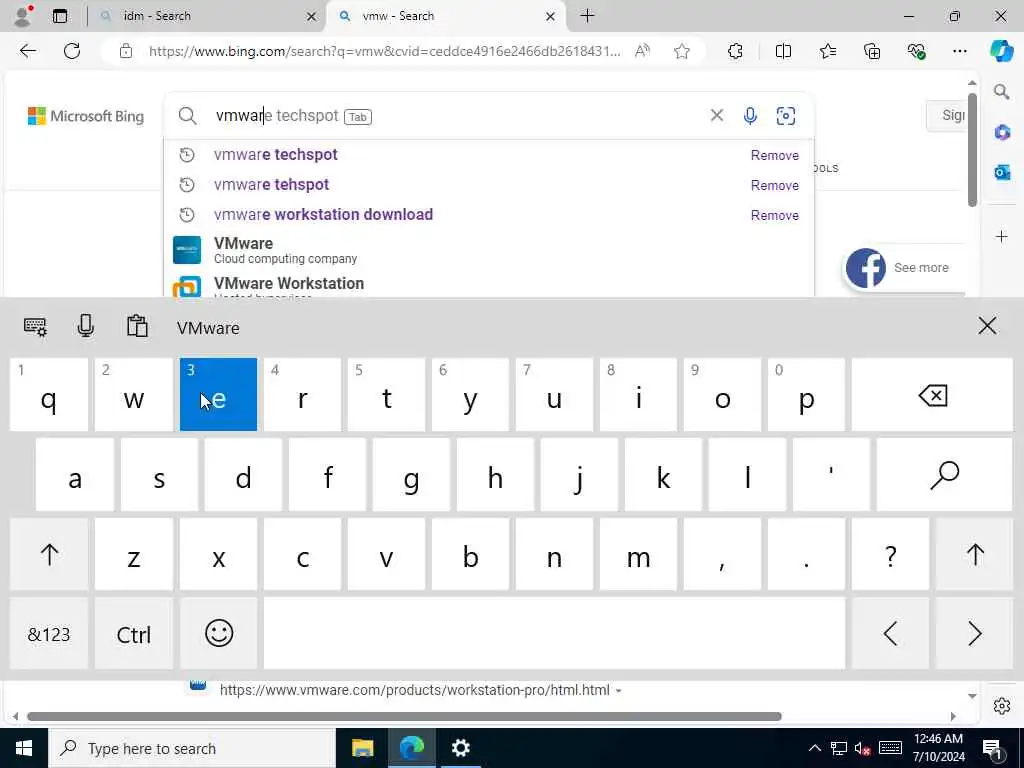1024x768 pixels.
Task: Tap the left Shift key
Action: 49,554
